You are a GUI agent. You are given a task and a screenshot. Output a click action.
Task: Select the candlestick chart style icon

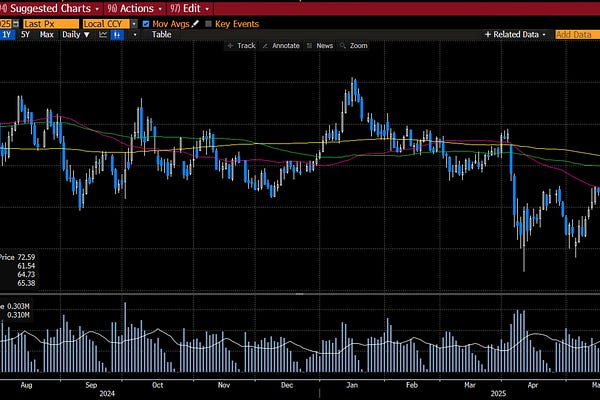click(x=117, y=35)
